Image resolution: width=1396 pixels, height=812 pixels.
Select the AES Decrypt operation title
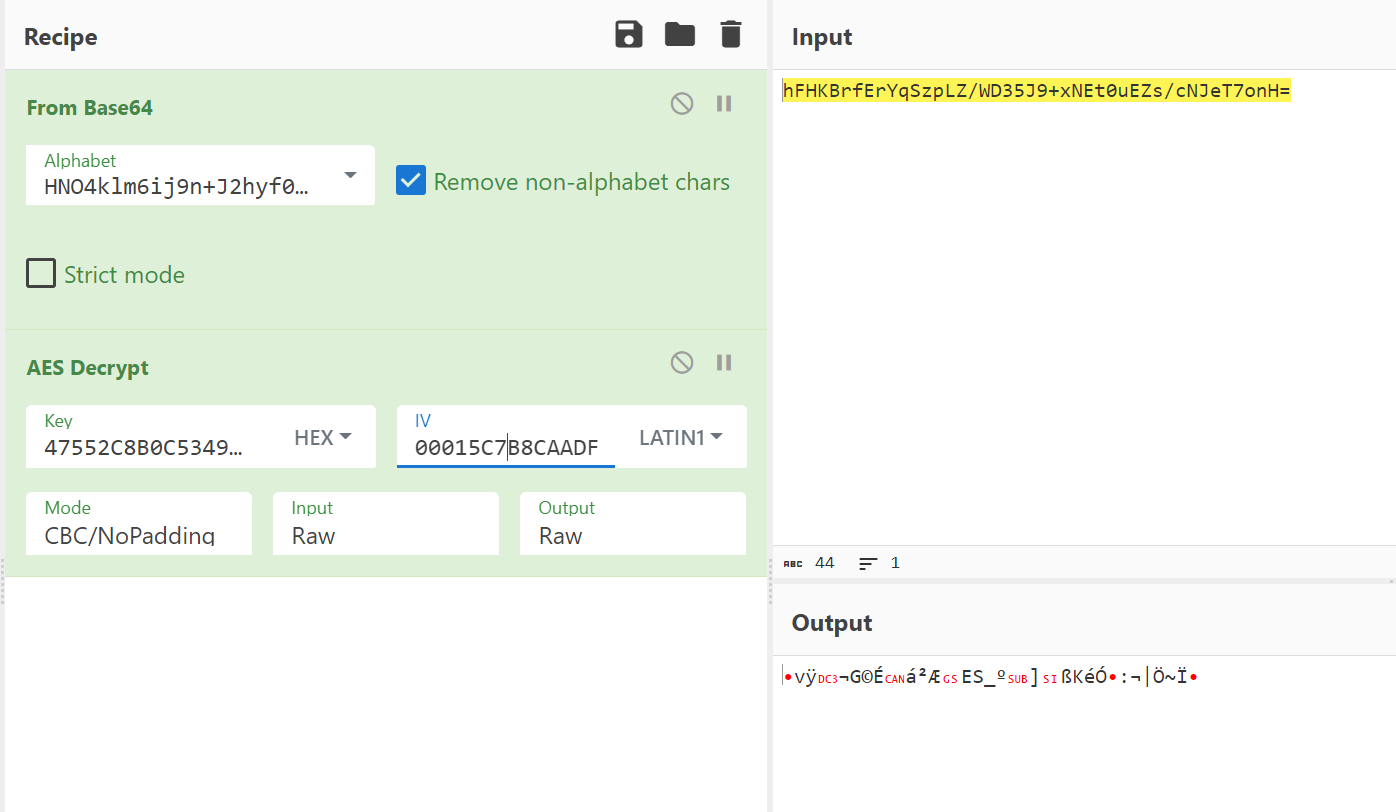coord(88,368)
